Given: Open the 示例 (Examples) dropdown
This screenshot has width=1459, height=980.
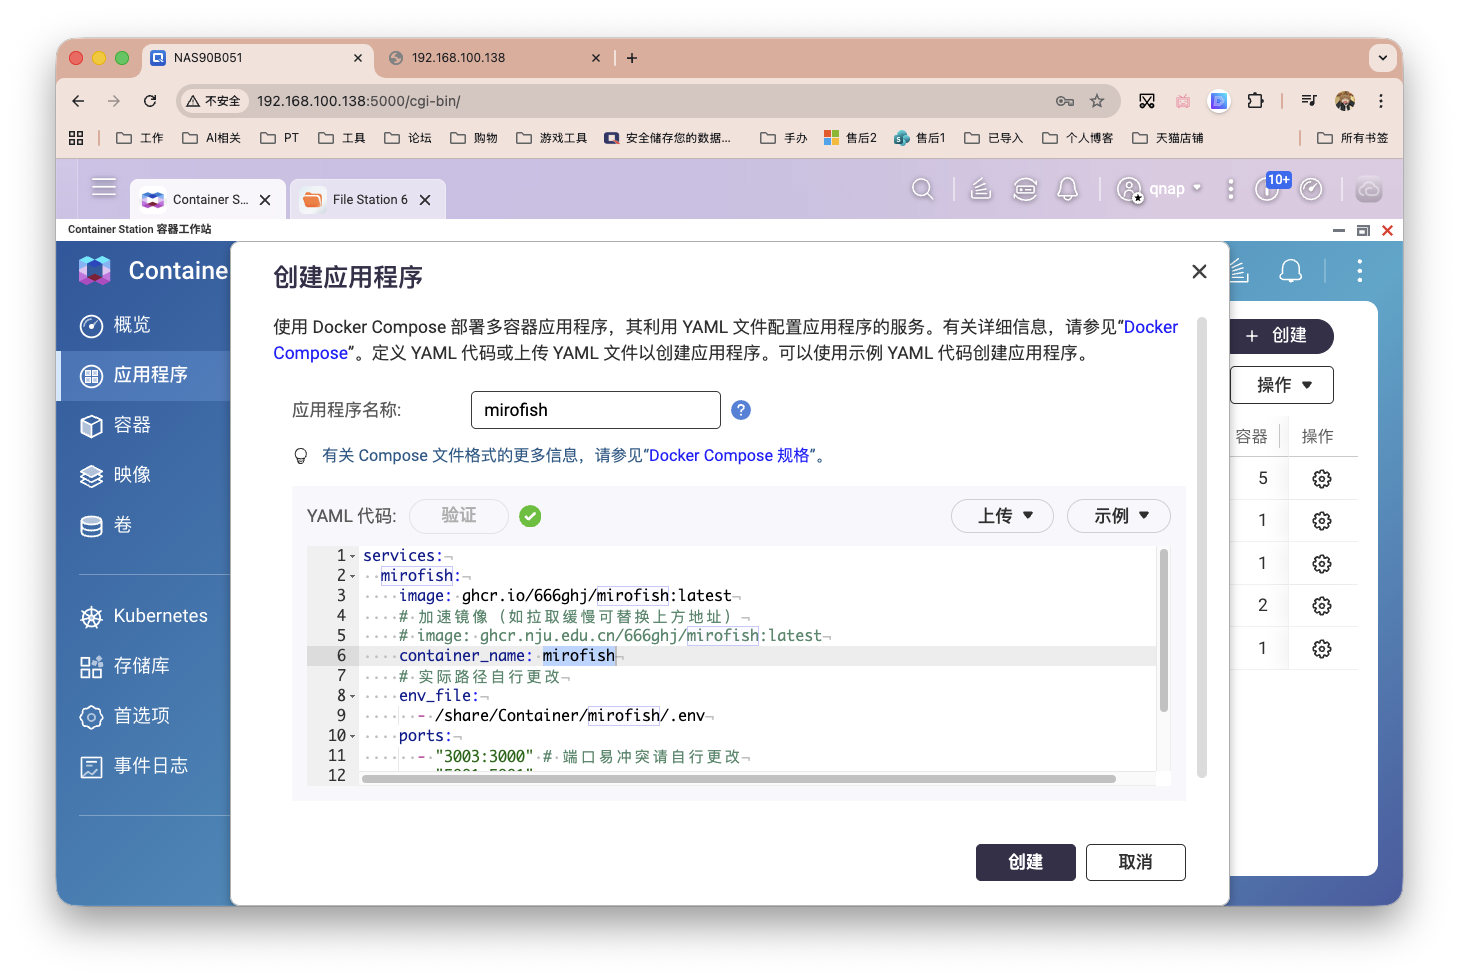Looking at the screenshot, I should (1118, 516).
